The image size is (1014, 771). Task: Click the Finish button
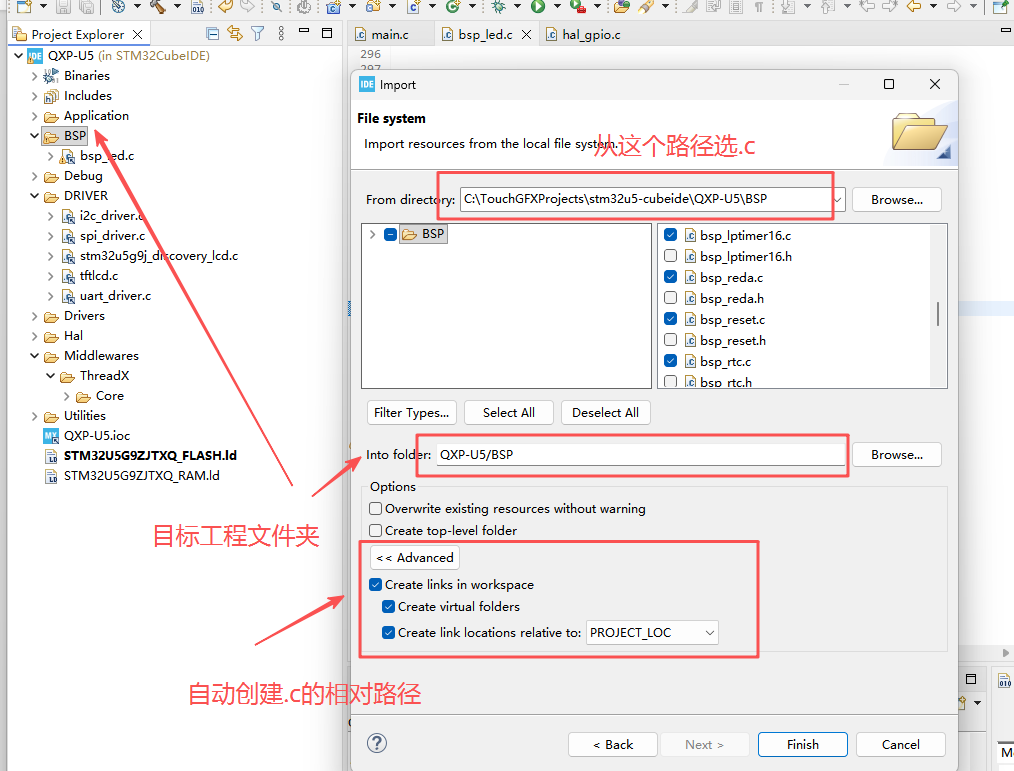pos(803,744)
